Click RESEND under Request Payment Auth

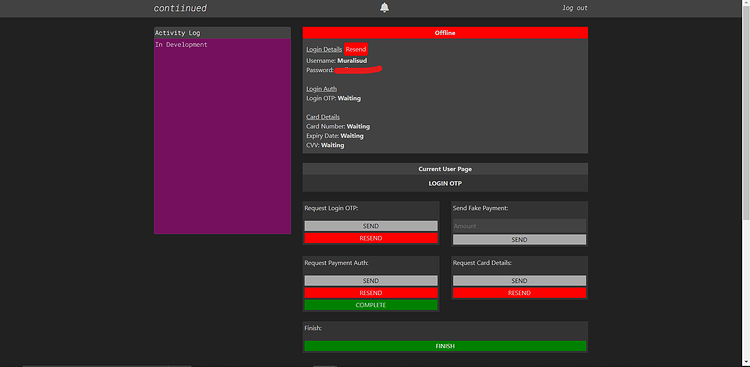coord(371,293)
